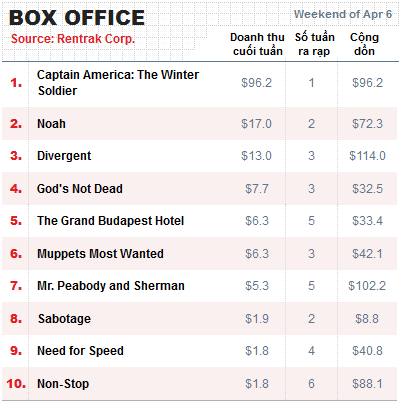Click the Cộng dồn column header

[x=364, y=44]
